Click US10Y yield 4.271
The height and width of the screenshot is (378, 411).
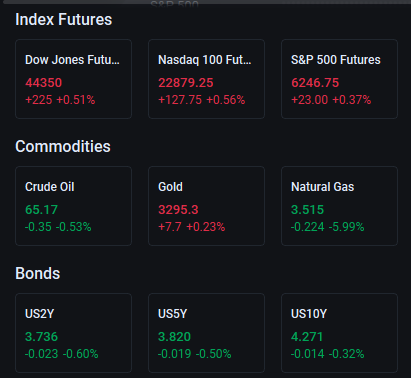coord(307,337)
